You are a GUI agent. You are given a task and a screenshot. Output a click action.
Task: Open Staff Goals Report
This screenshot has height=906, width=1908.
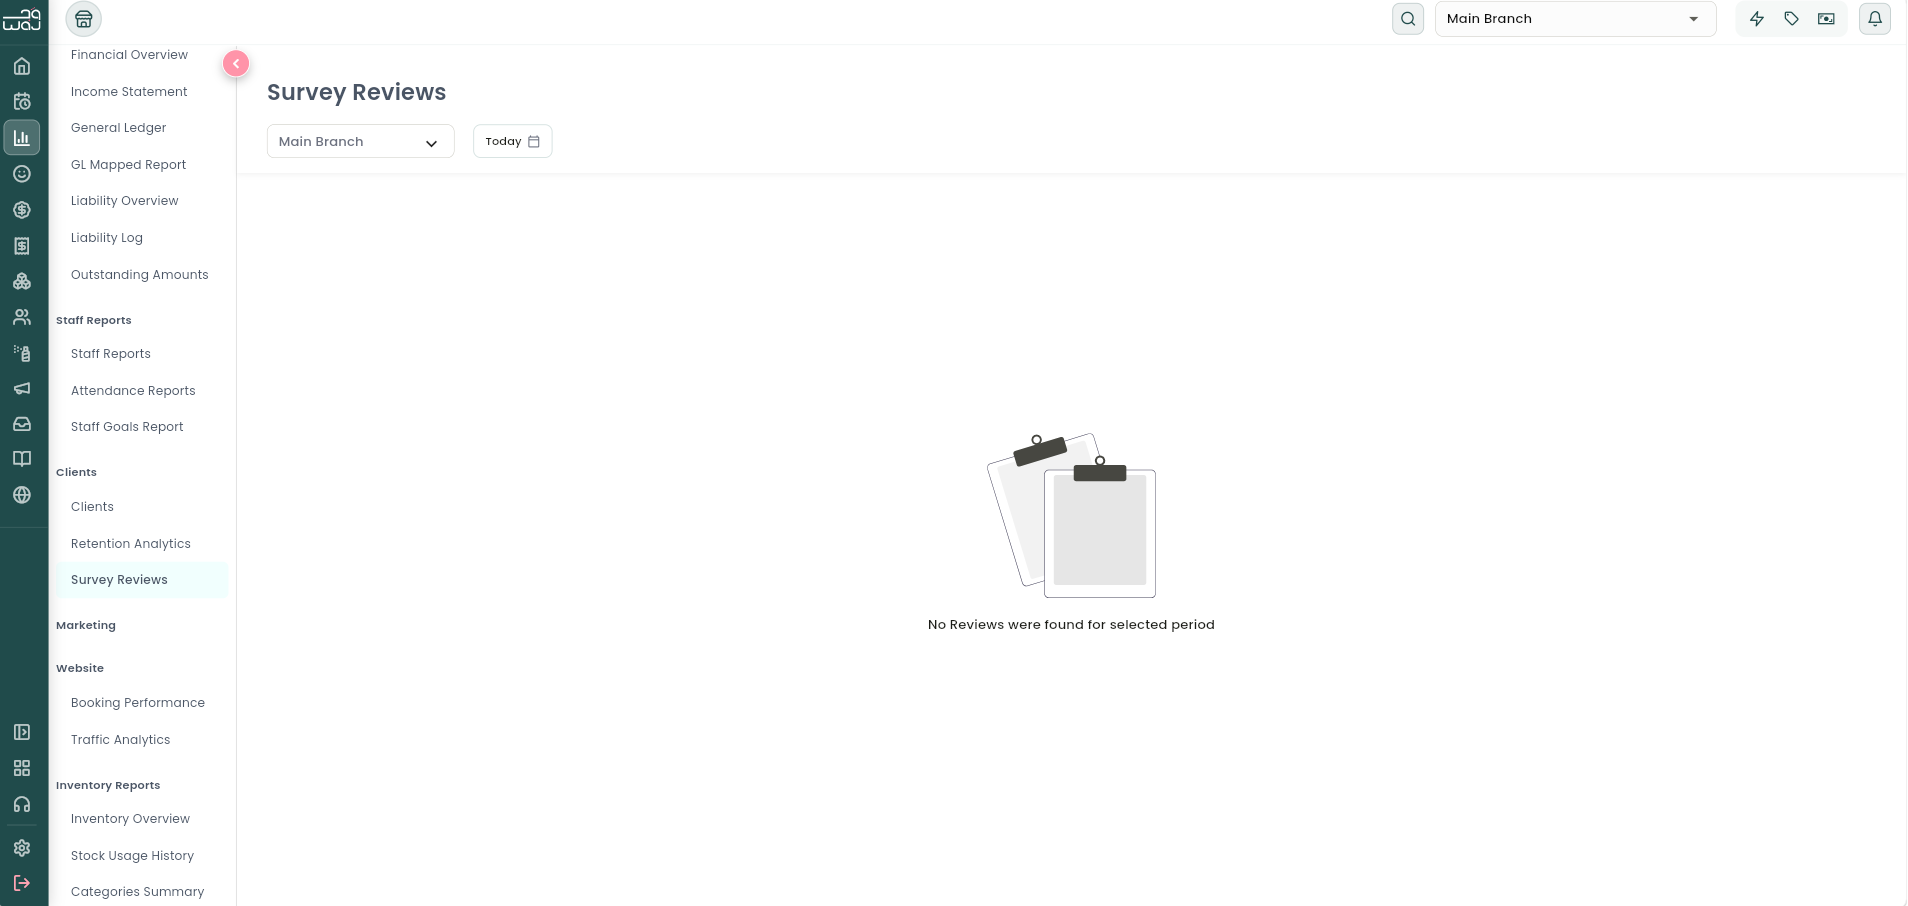pos(127,427)
